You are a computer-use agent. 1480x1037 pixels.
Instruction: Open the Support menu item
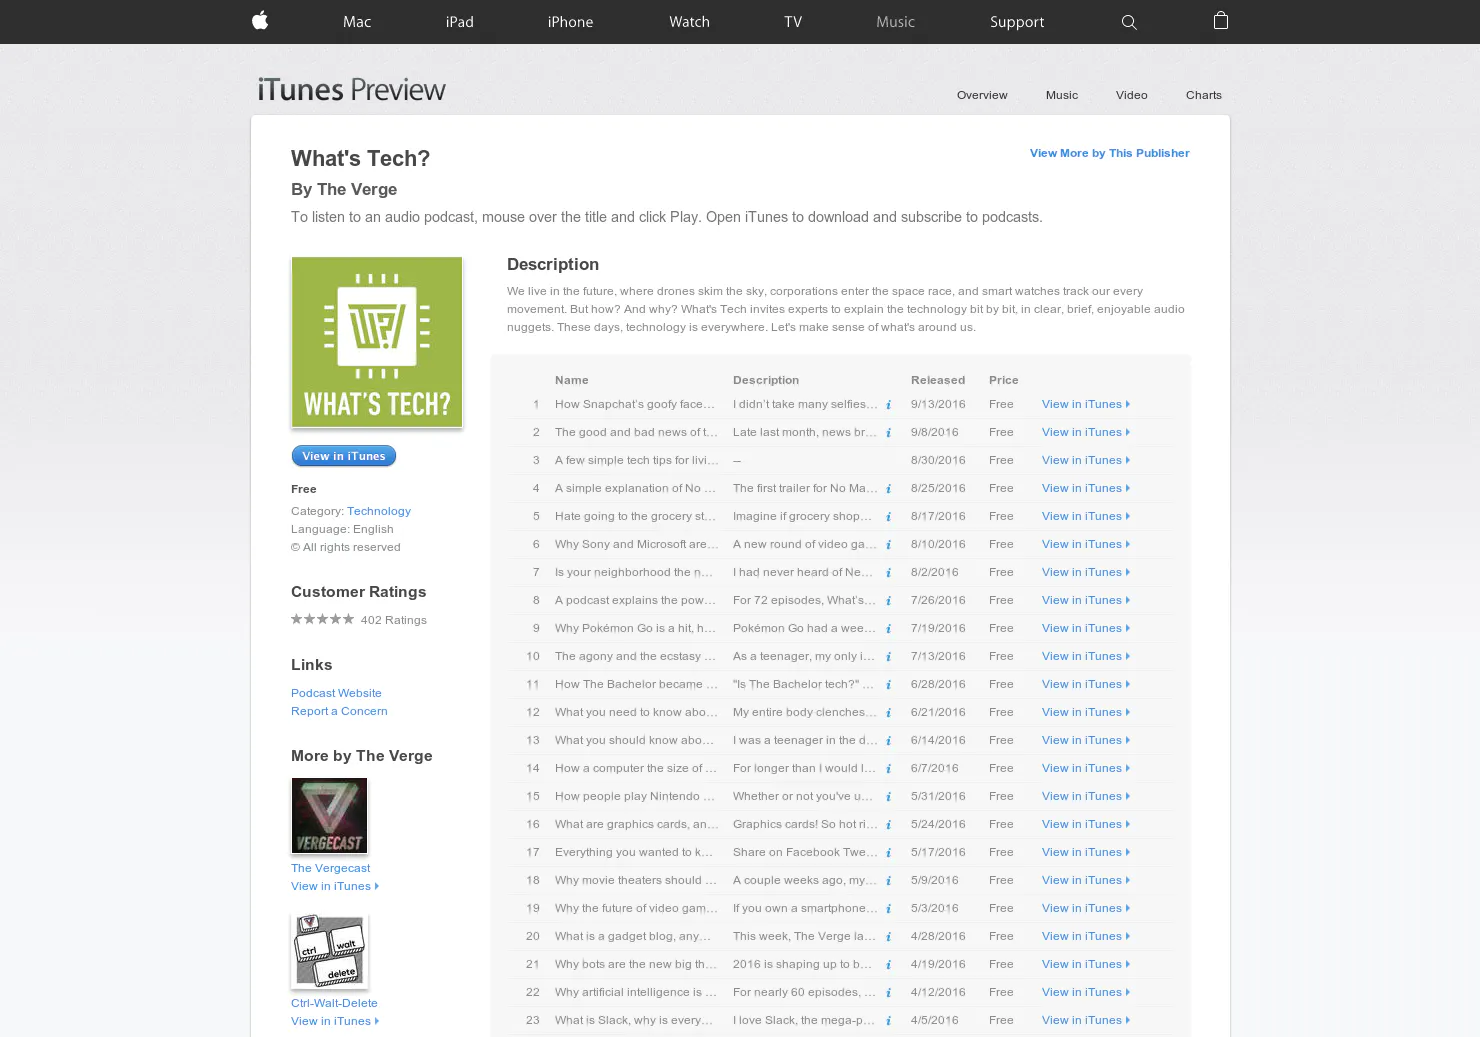click(1017, 22)
